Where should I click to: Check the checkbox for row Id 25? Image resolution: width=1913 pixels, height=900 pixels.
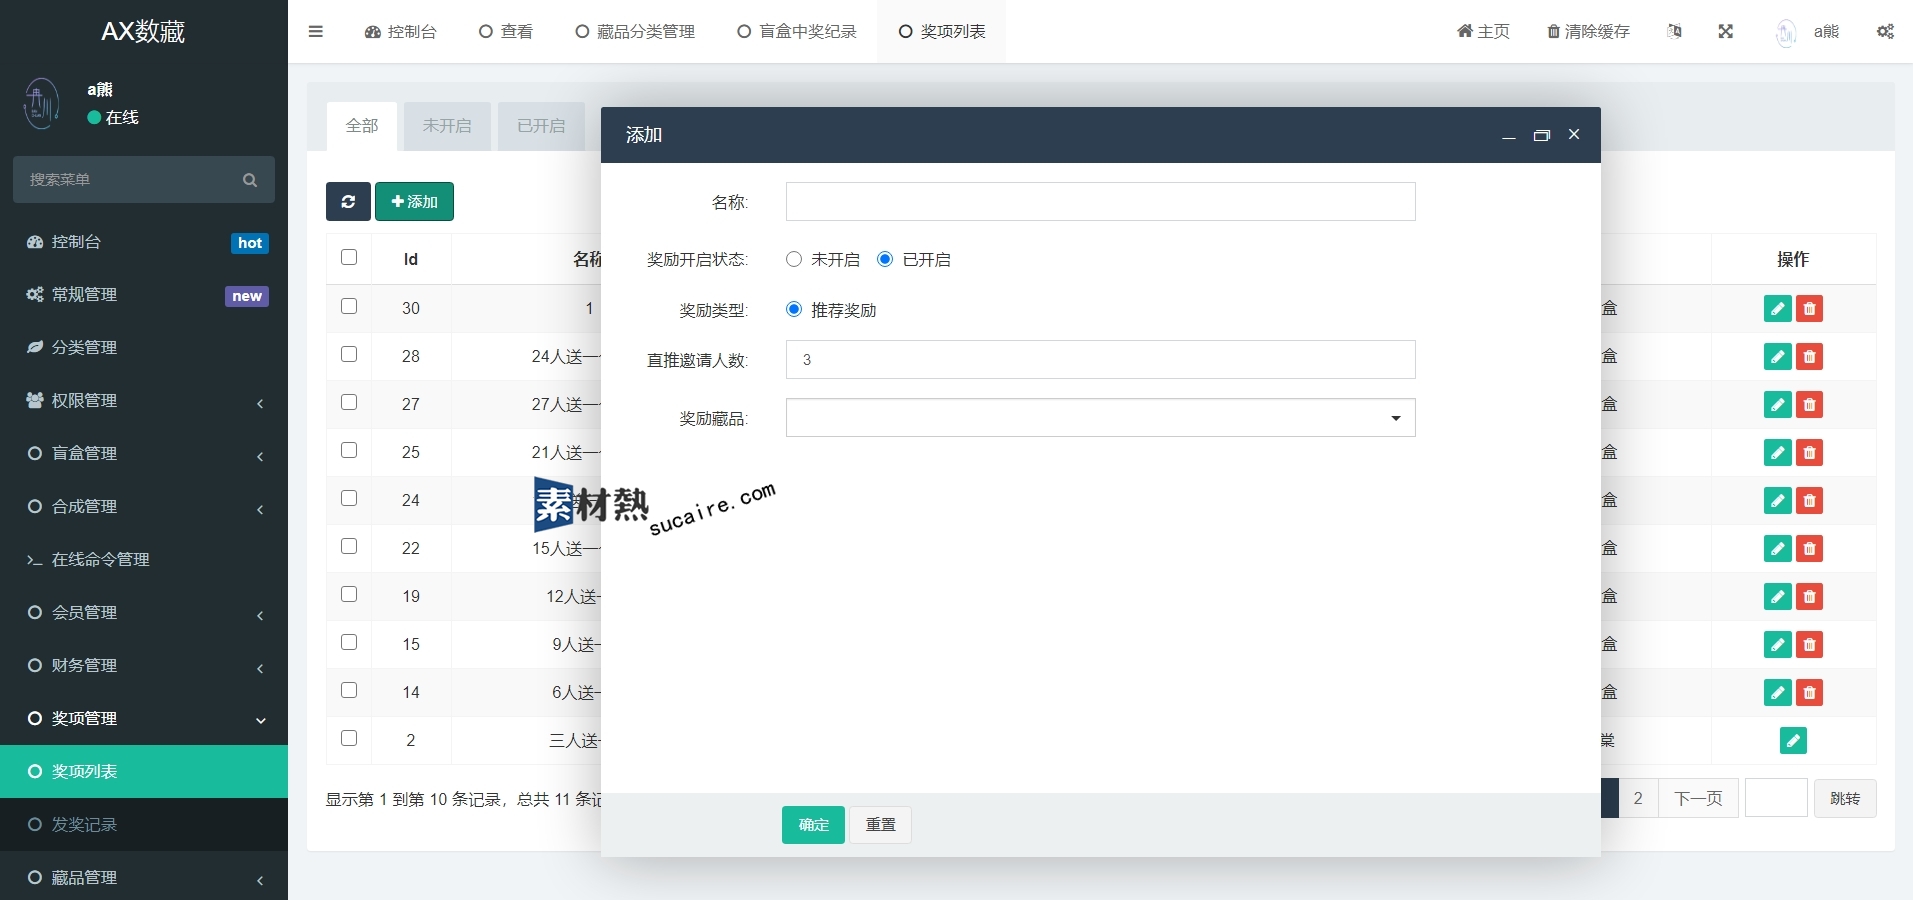pyautogui.click(x=349, y=450)
